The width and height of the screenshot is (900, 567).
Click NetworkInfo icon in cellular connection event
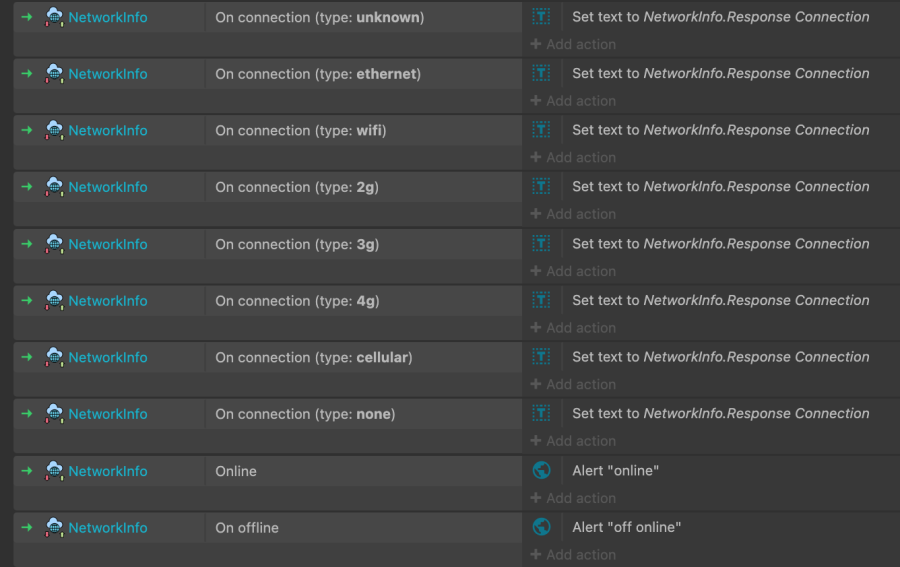click(x=54, y=357)
